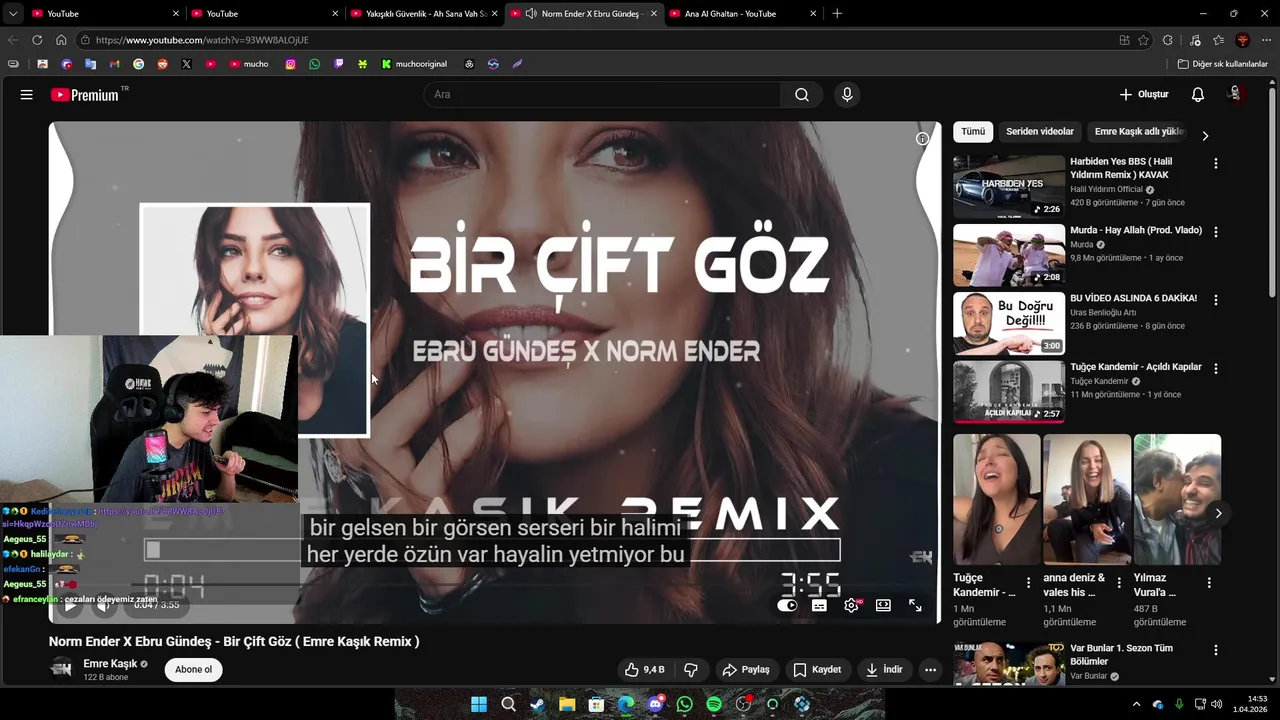Open browser settings three-dot menu

coord(1265,40)
